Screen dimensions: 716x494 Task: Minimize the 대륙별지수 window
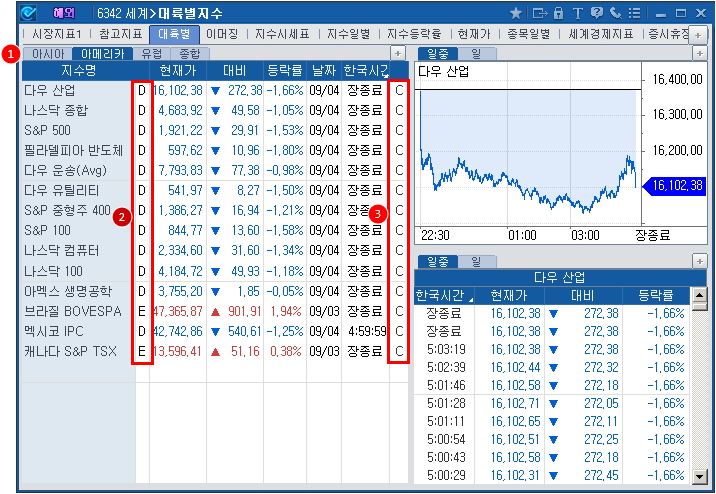[x=660, y=14]
